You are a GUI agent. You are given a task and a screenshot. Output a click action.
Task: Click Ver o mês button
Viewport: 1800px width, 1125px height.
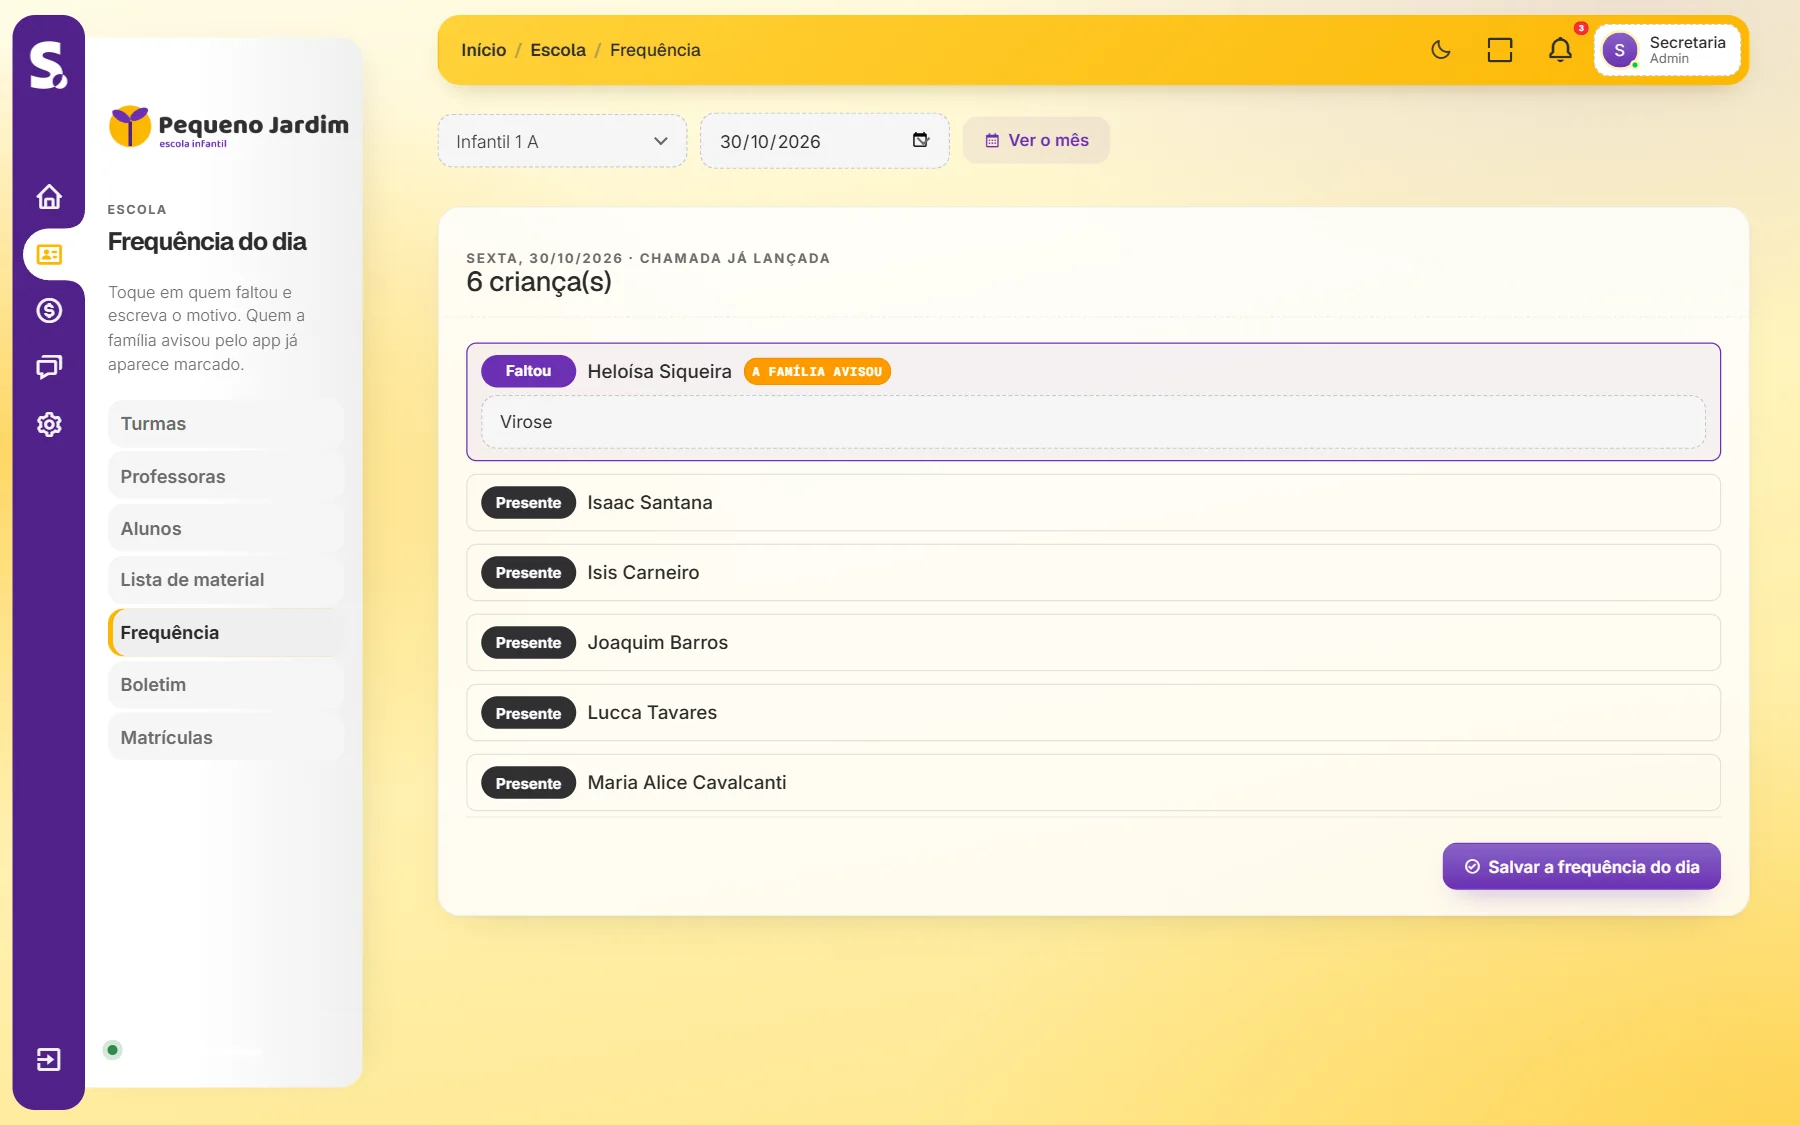[1036, 140]
